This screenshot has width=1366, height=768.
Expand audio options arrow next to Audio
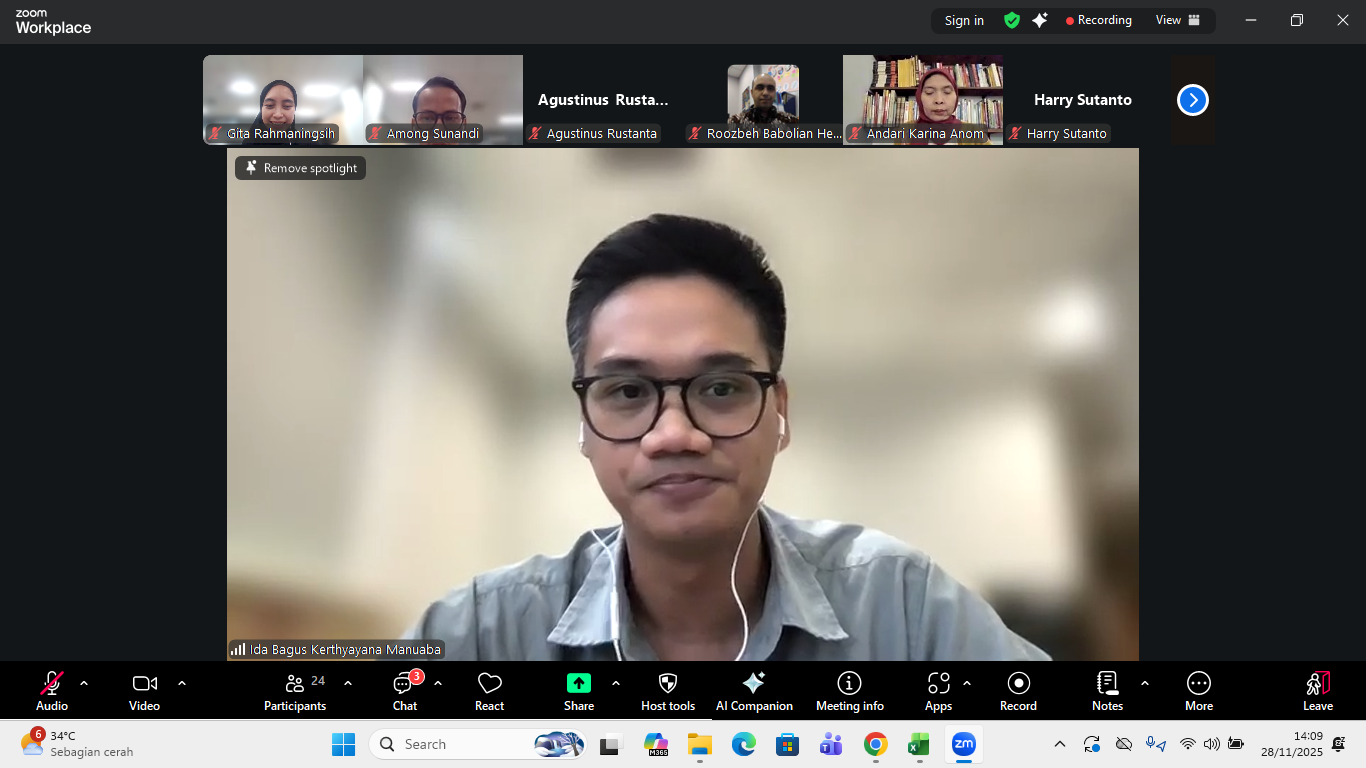click(84, 683)
